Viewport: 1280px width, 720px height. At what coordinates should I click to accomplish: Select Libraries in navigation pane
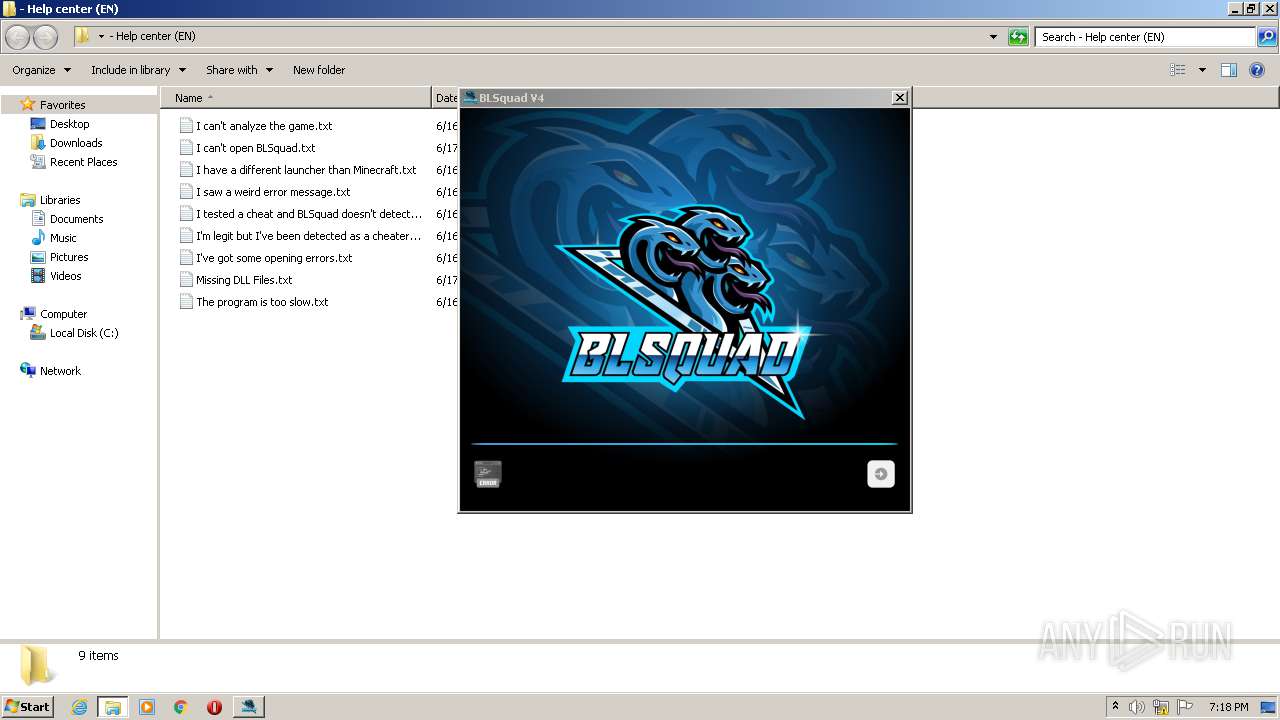click(60, 200)
